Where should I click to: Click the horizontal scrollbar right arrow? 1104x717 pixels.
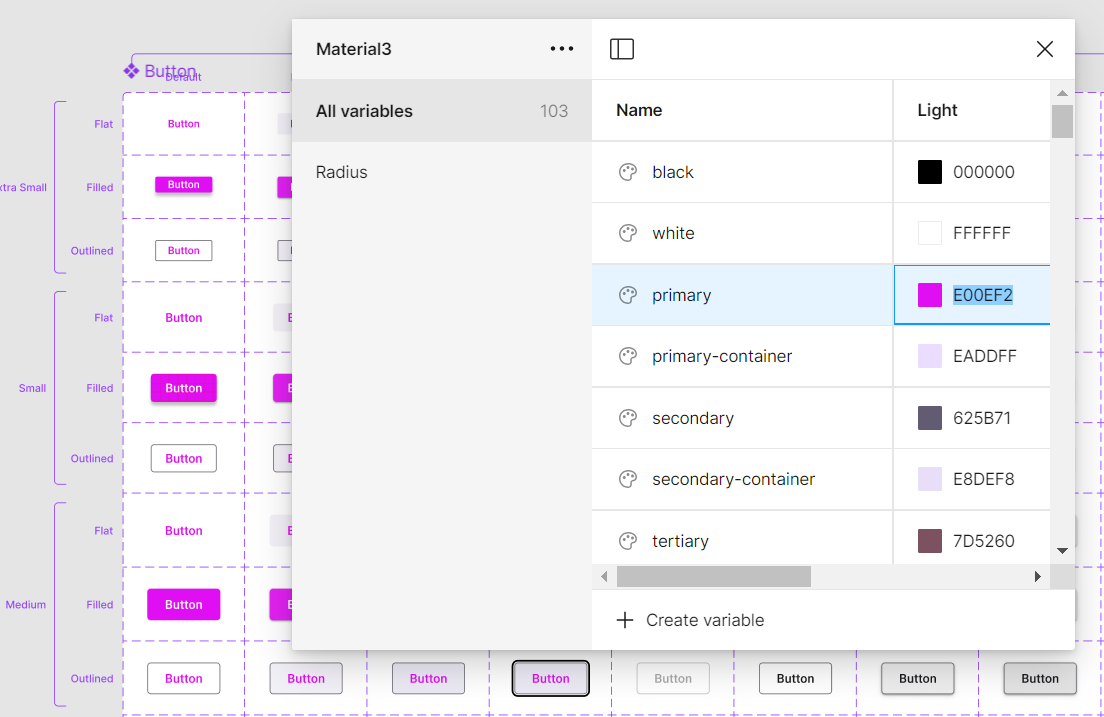1038,576
